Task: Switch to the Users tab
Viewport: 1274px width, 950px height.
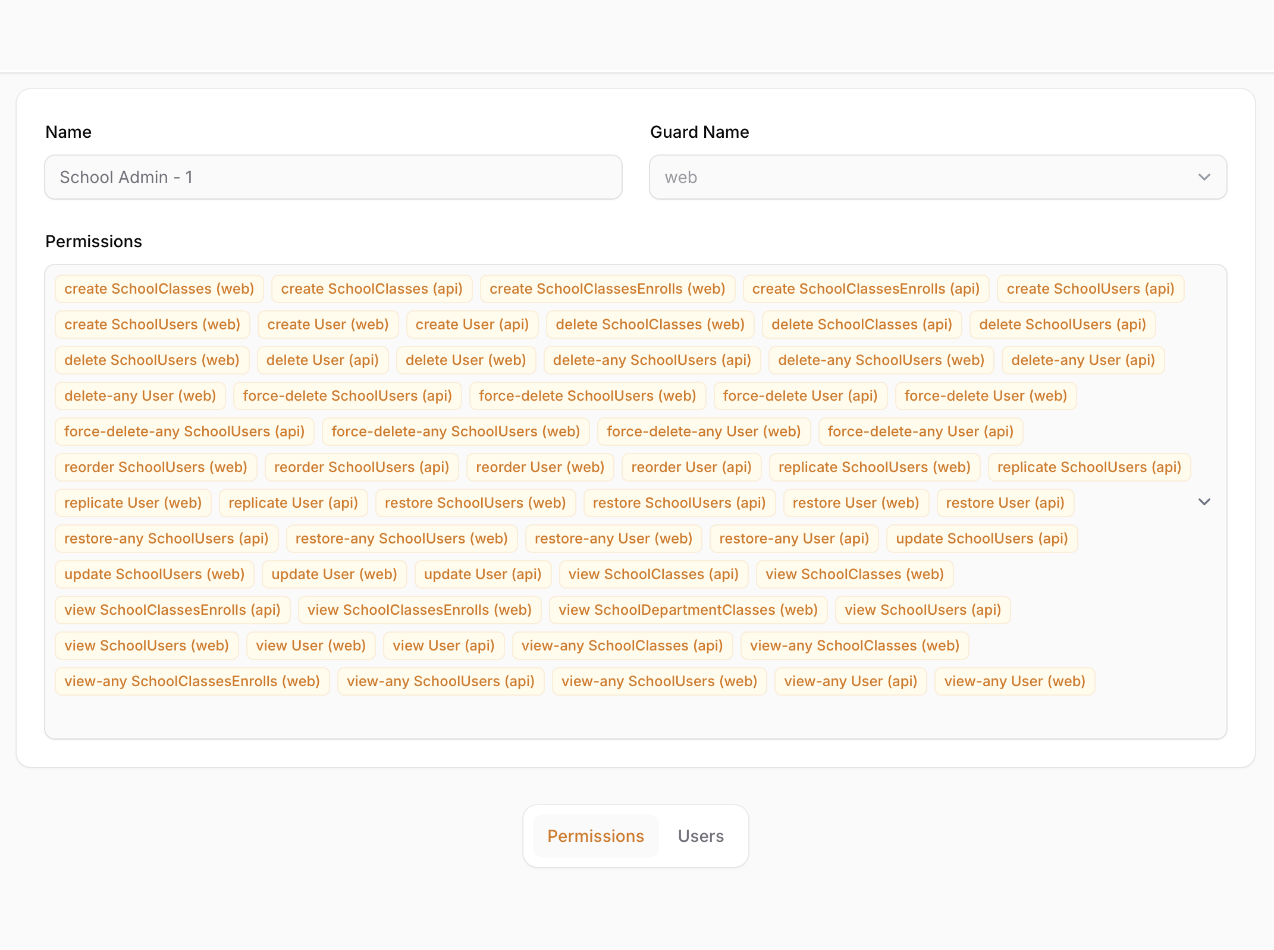Action: [x=700, y=836]
